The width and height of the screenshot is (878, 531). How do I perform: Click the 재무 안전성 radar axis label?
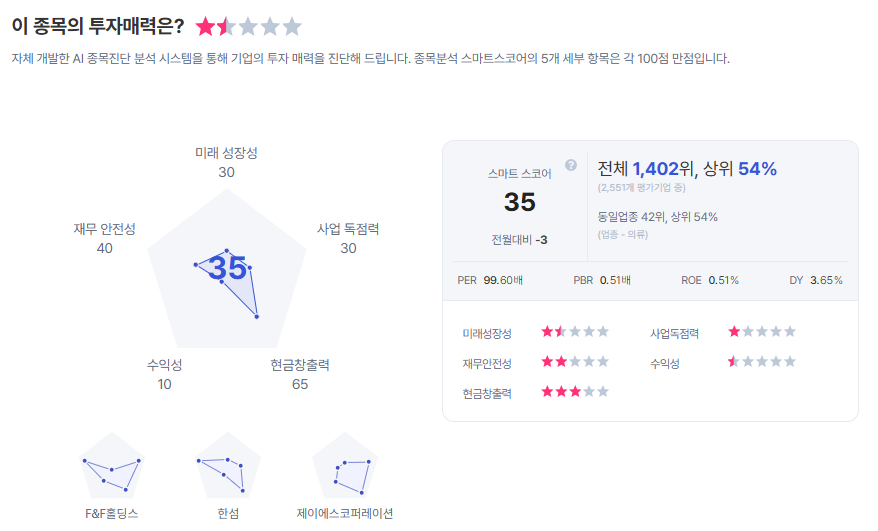(x=104, y=229)
